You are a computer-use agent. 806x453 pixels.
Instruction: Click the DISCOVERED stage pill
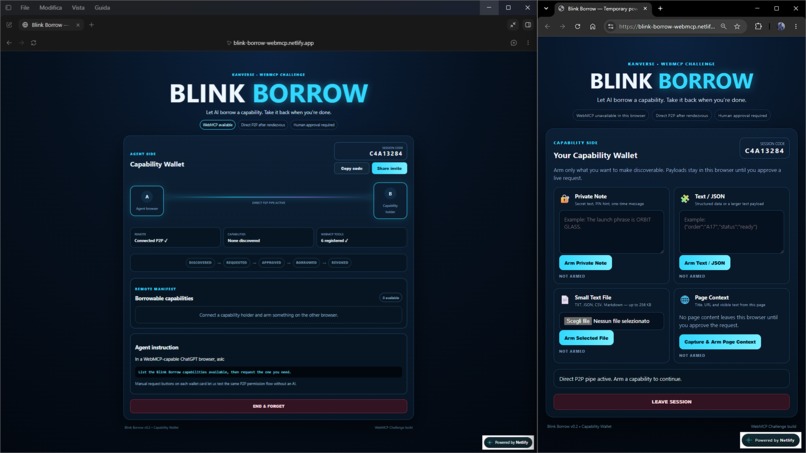[200, 263]
